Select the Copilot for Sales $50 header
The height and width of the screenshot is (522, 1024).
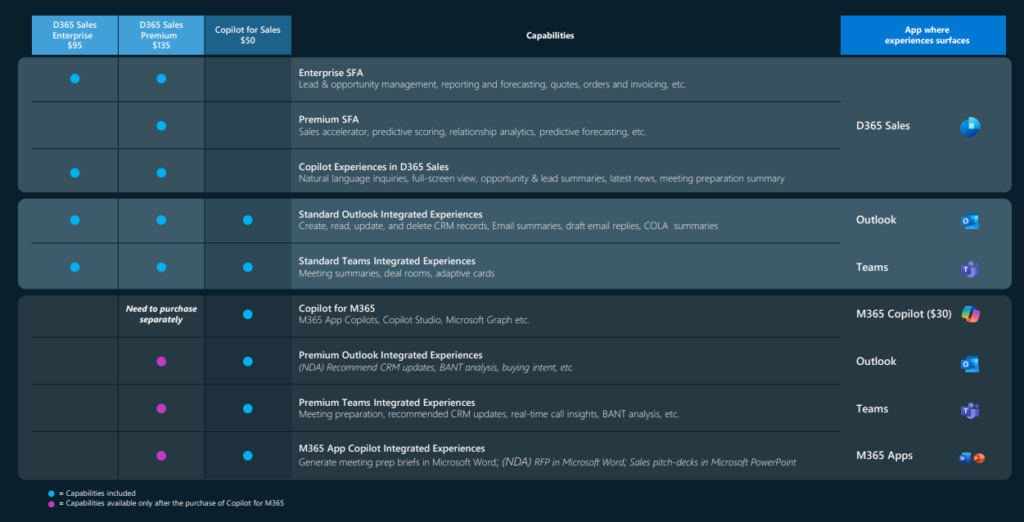point(248,35)
